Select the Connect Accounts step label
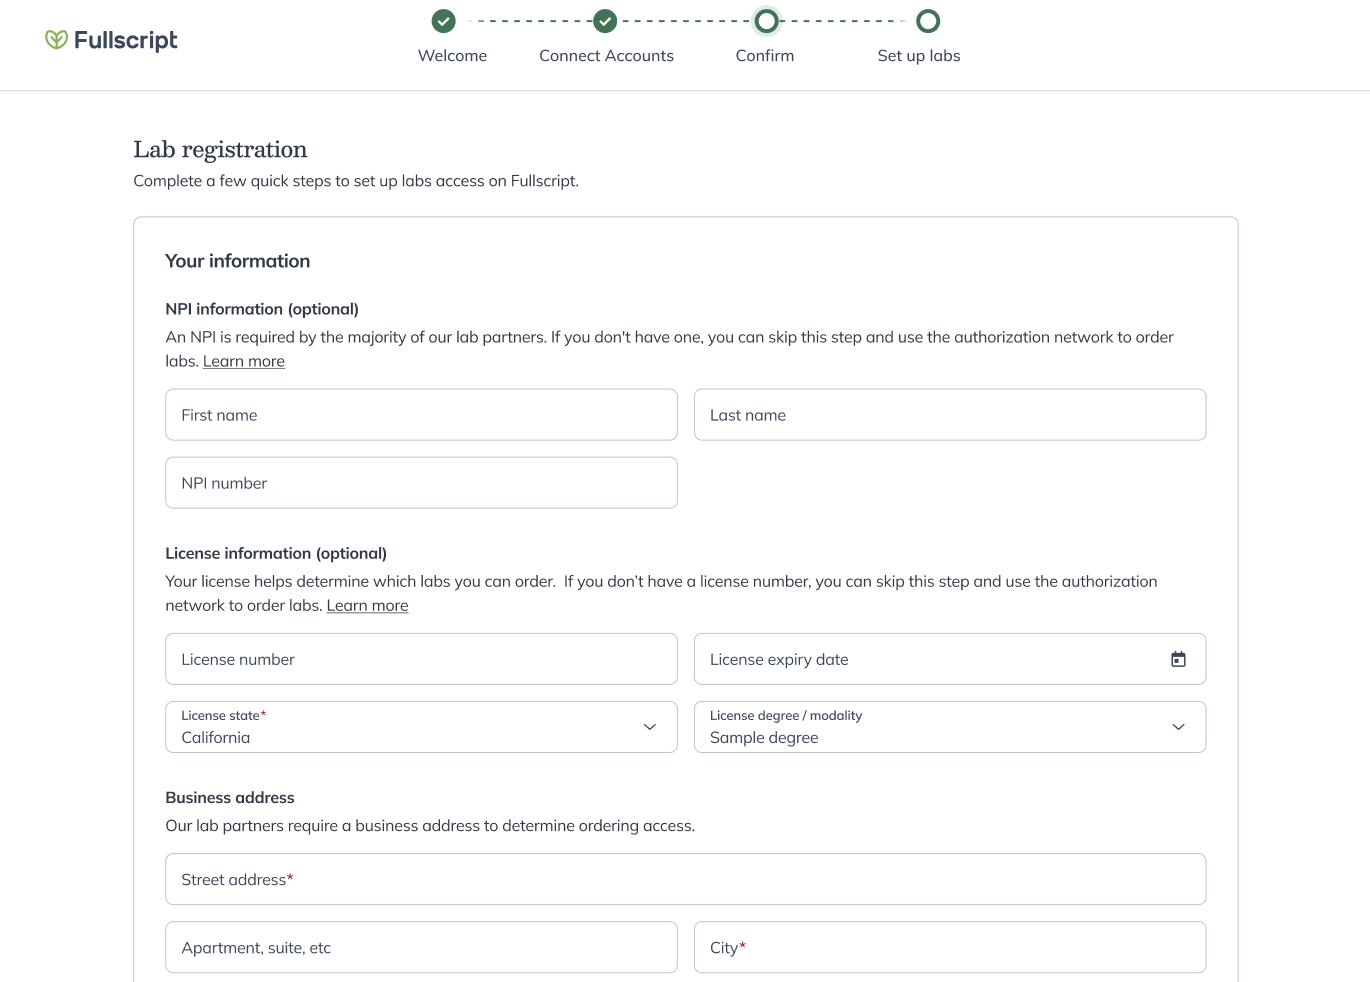1370x982 pixels. coord(606,56)
